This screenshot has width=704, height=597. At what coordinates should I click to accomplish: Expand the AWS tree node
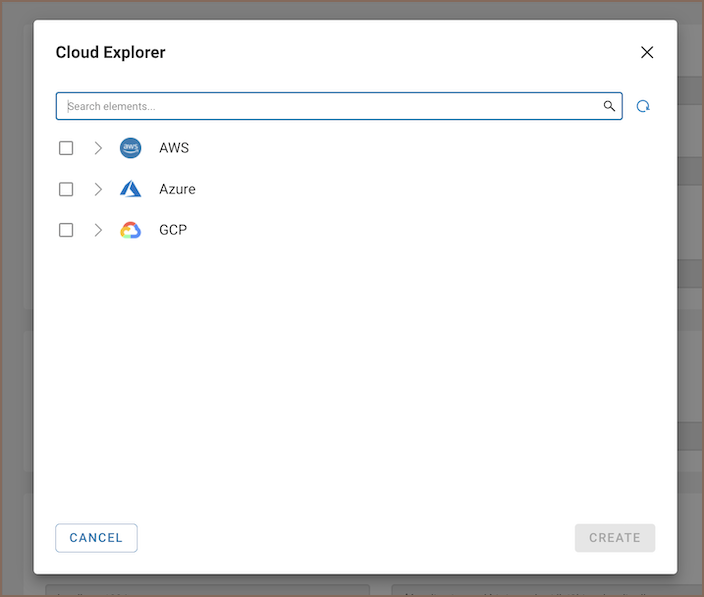[98, 148]
